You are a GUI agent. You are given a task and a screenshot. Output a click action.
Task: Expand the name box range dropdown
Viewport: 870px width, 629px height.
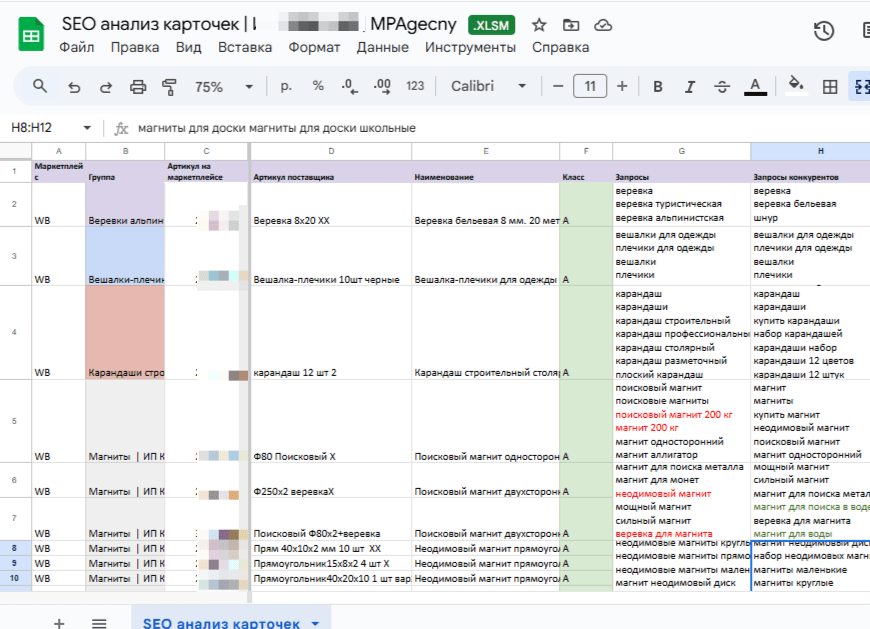click(87, 128)
